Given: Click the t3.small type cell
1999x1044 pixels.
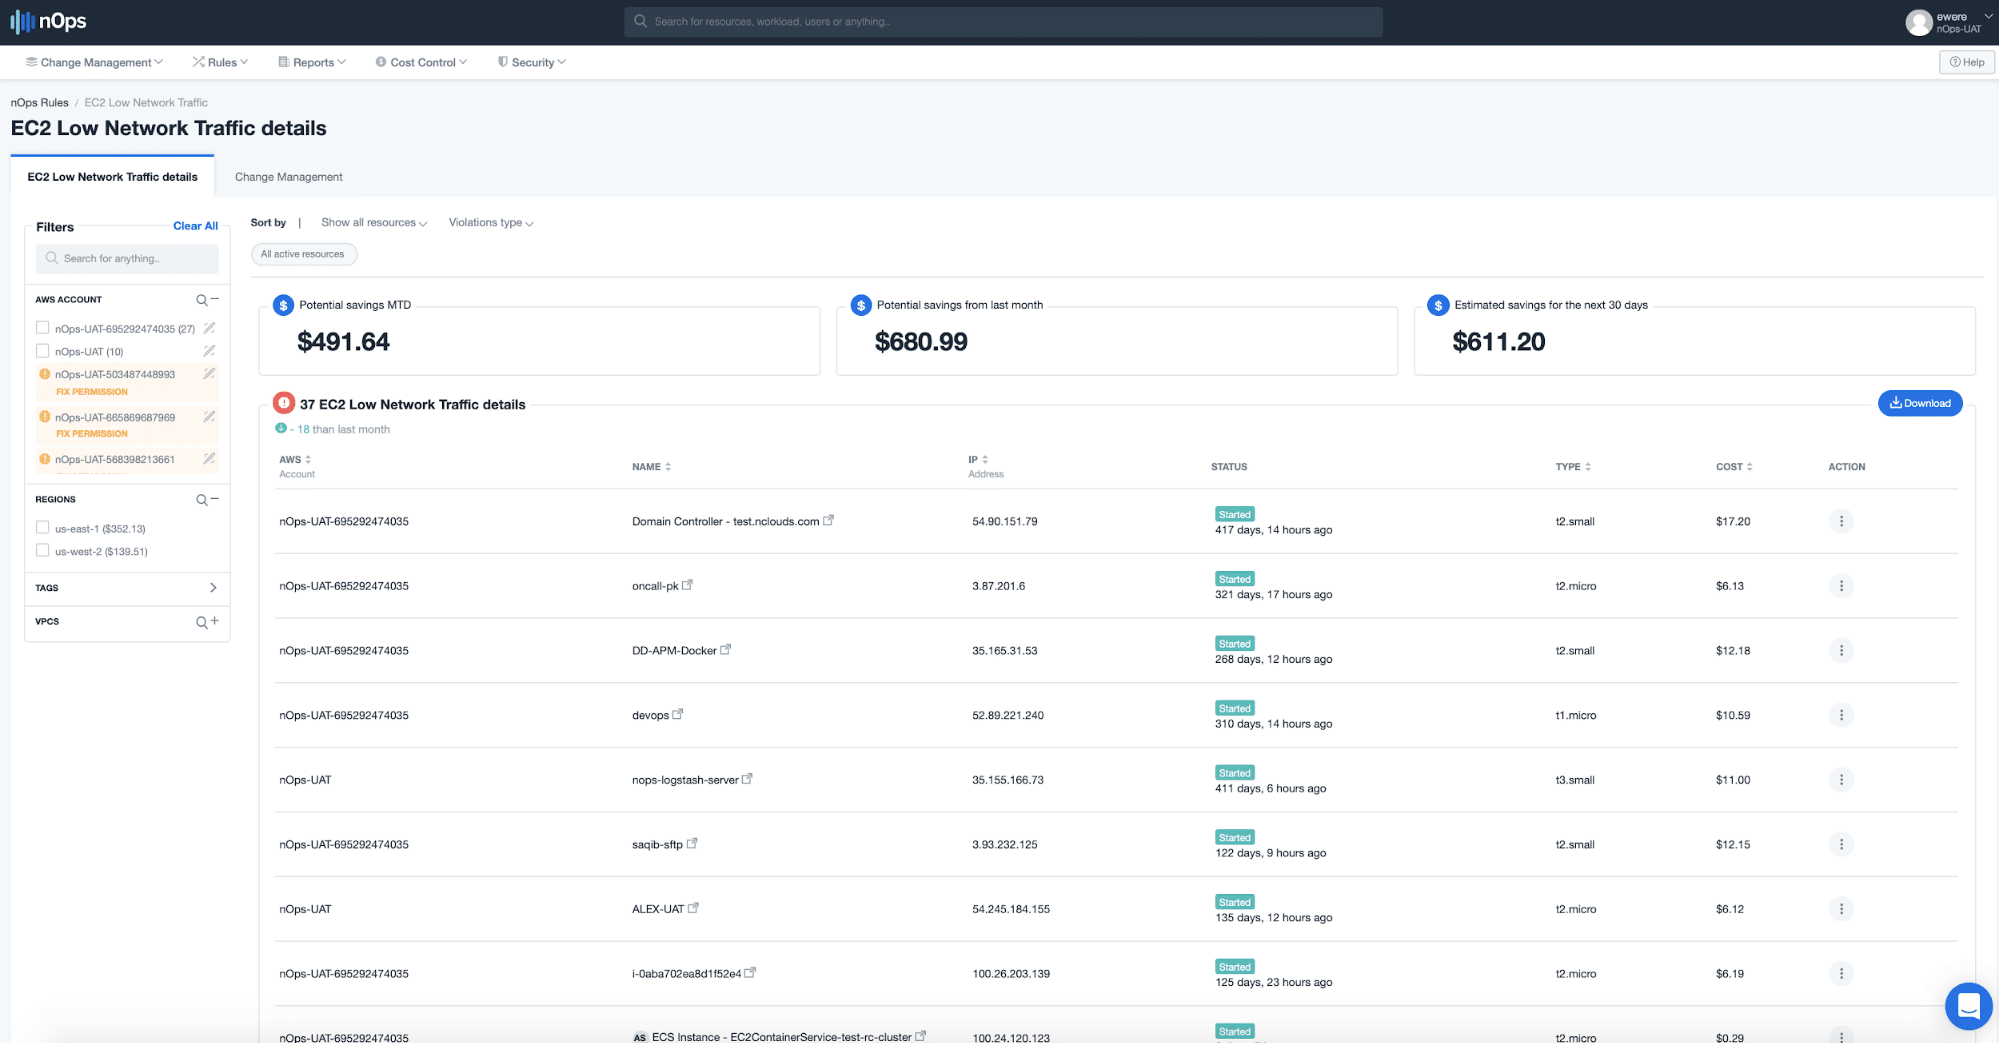Looking at the screenshot, I should pos(1574,780).
